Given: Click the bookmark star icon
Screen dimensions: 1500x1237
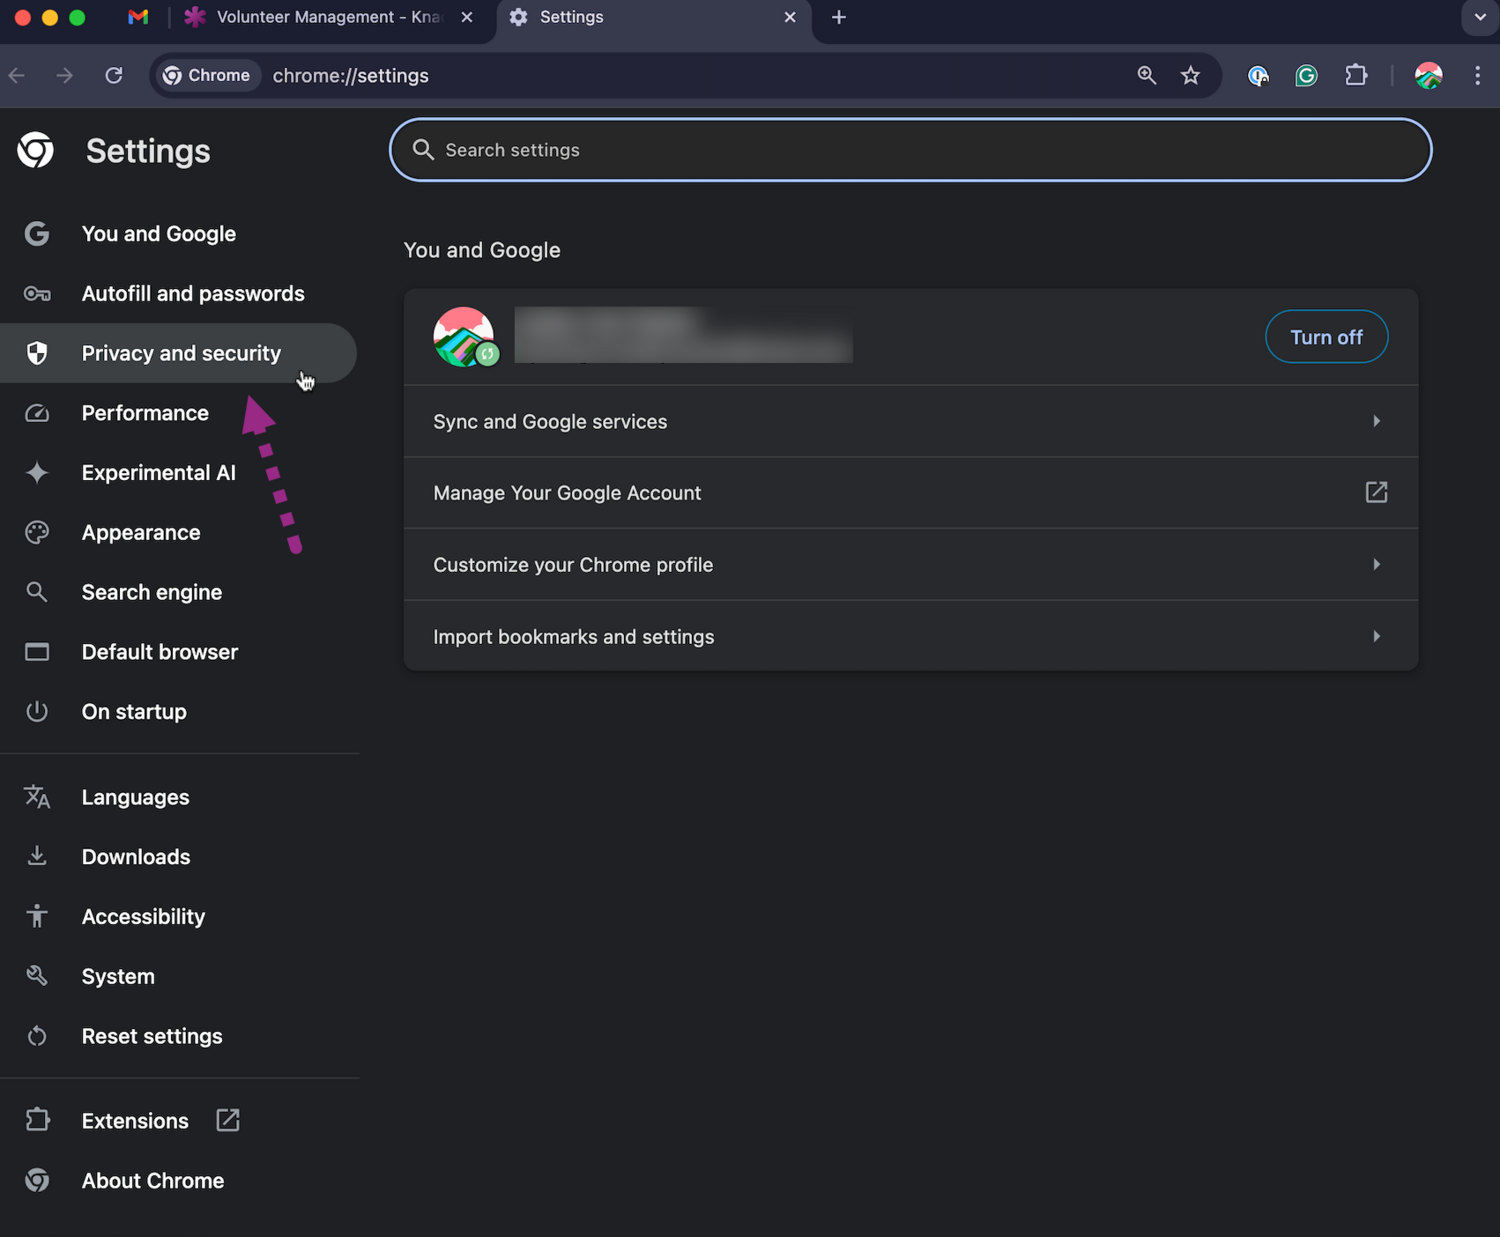Looking at the screenshot, I should pyautogui.click(x=1190, y=76).
